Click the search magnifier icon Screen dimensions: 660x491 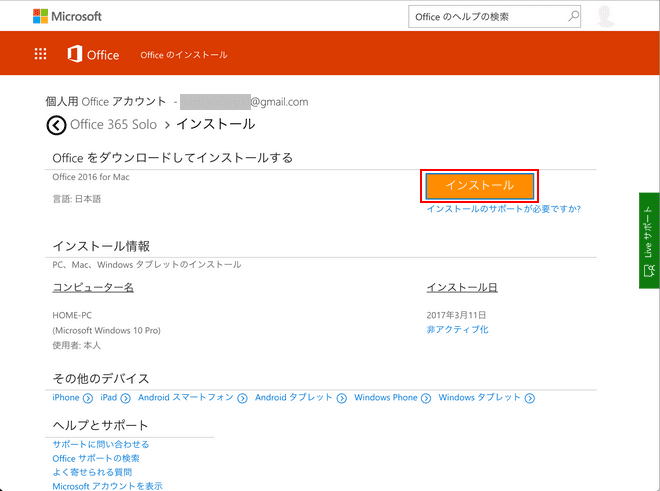click(573, 16)
